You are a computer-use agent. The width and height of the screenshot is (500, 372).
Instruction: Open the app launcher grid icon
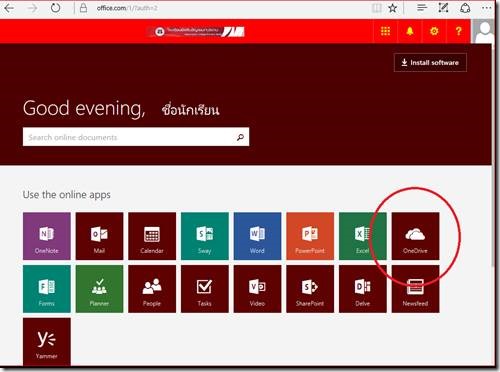(385, 31)
